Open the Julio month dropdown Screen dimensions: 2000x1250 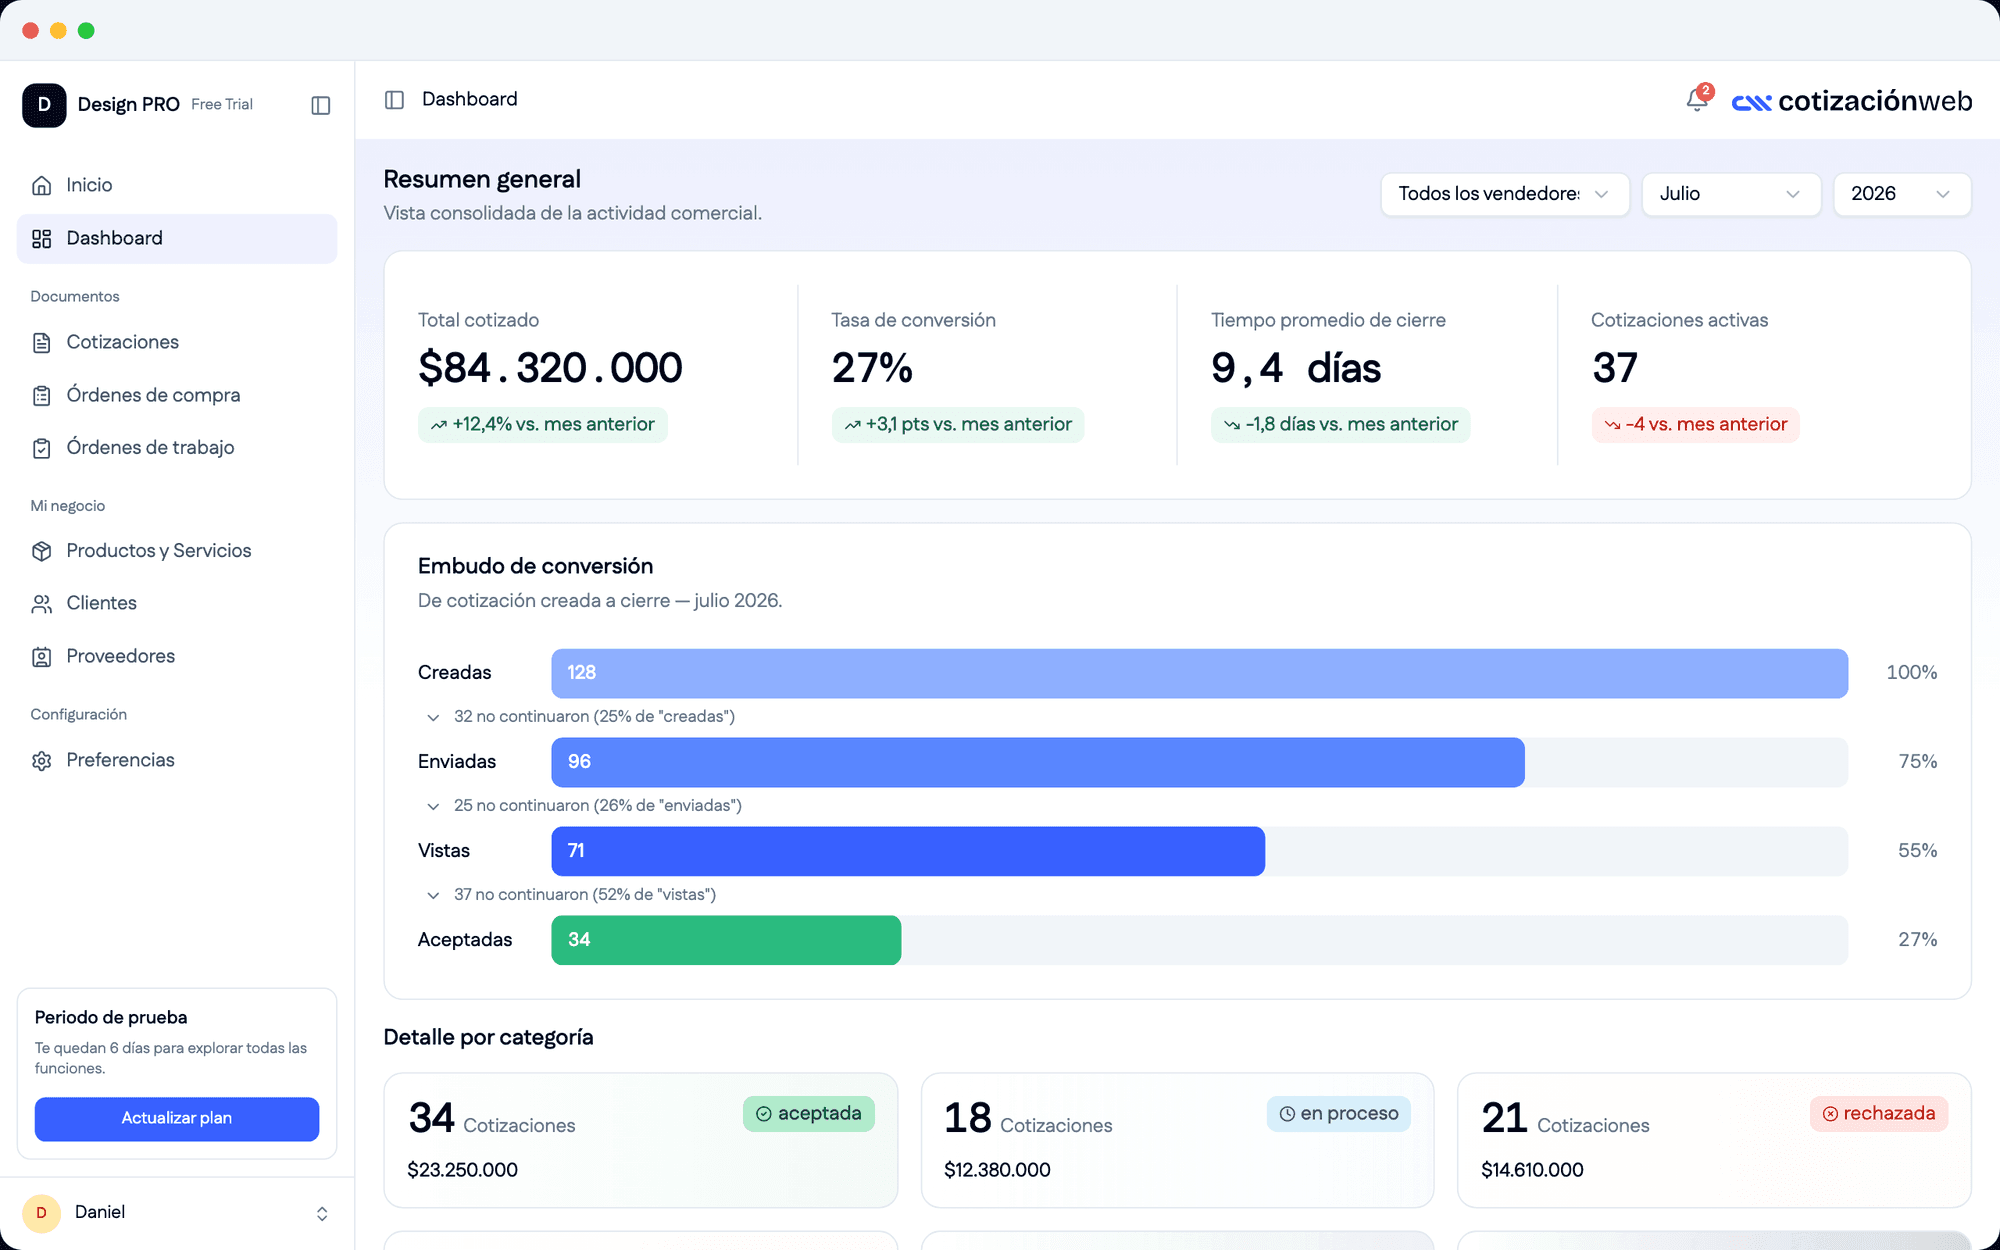coord(1731,194)
